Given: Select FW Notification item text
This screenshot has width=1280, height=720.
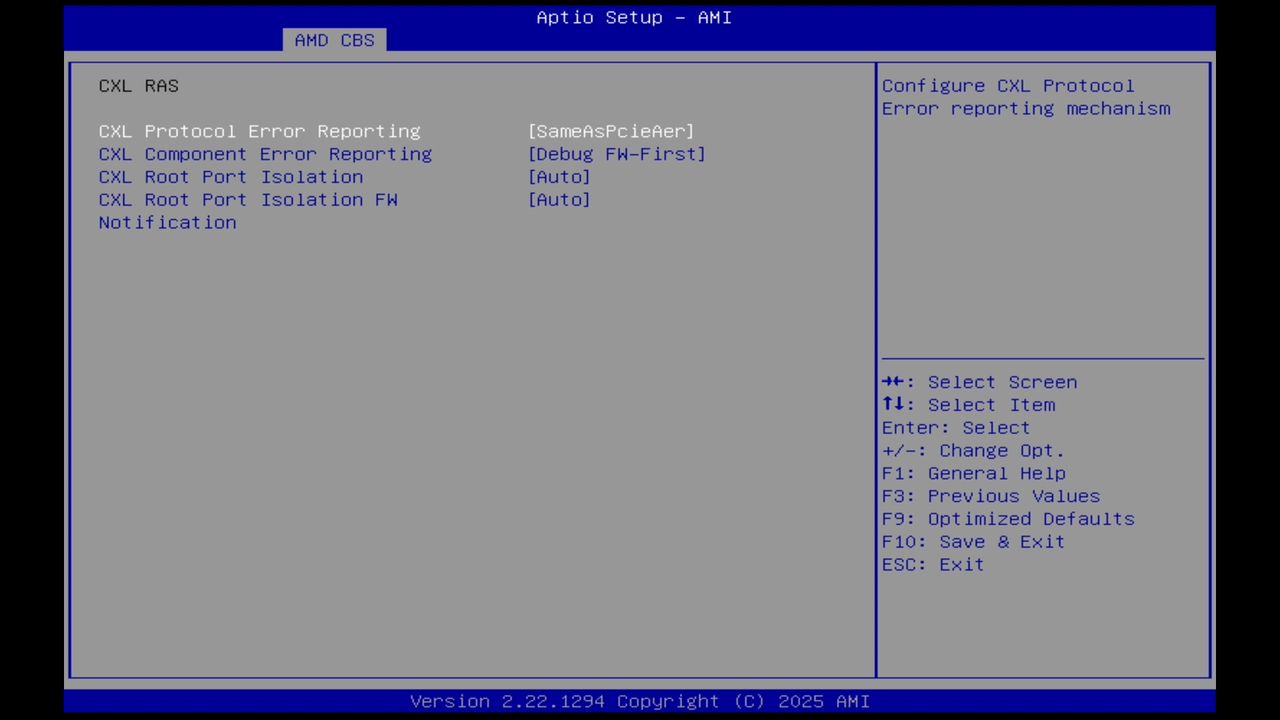Looking at the screenshot, I should pyautogui.click(x=167, y=222).
